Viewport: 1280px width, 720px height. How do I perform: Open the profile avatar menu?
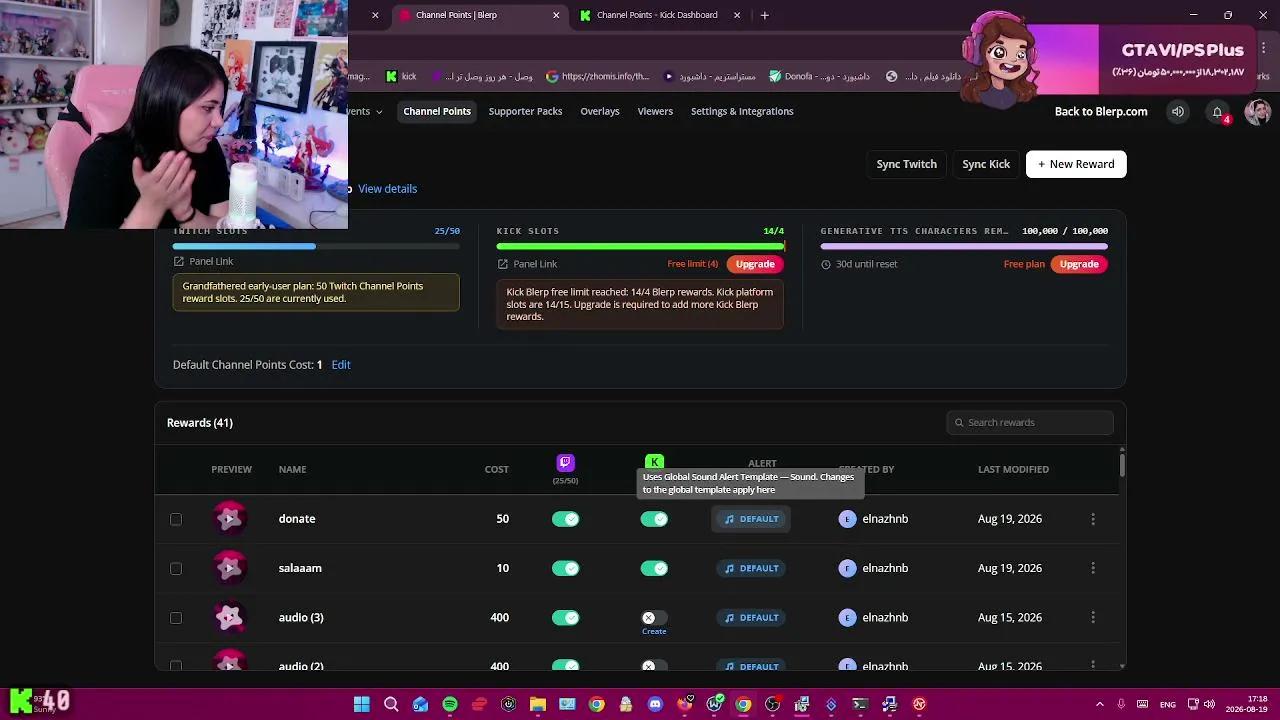[x=1257, y=112]
